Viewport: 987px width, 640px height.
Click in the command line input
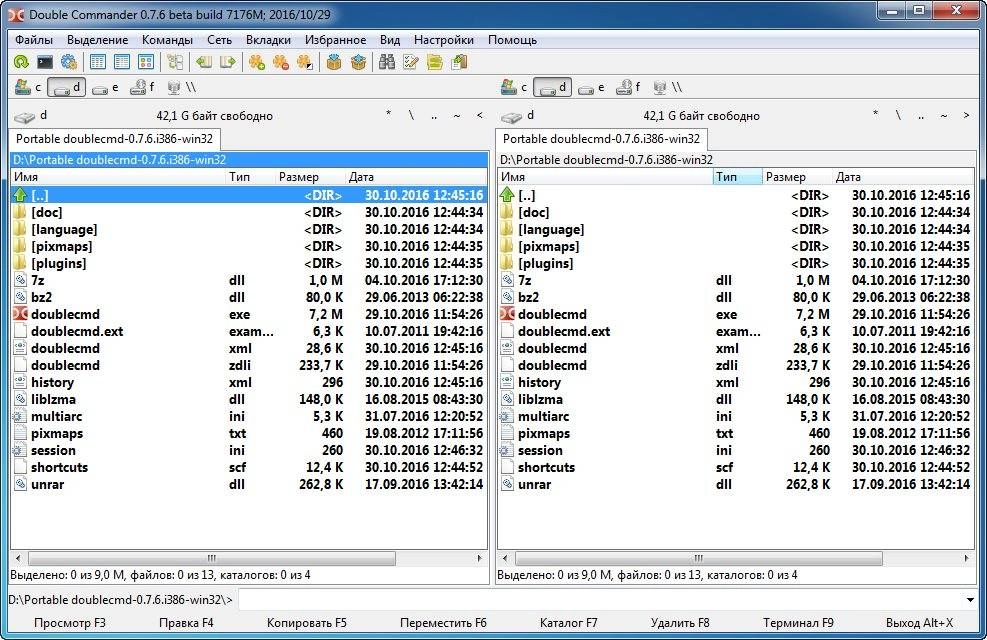click(x=601, y=600)
